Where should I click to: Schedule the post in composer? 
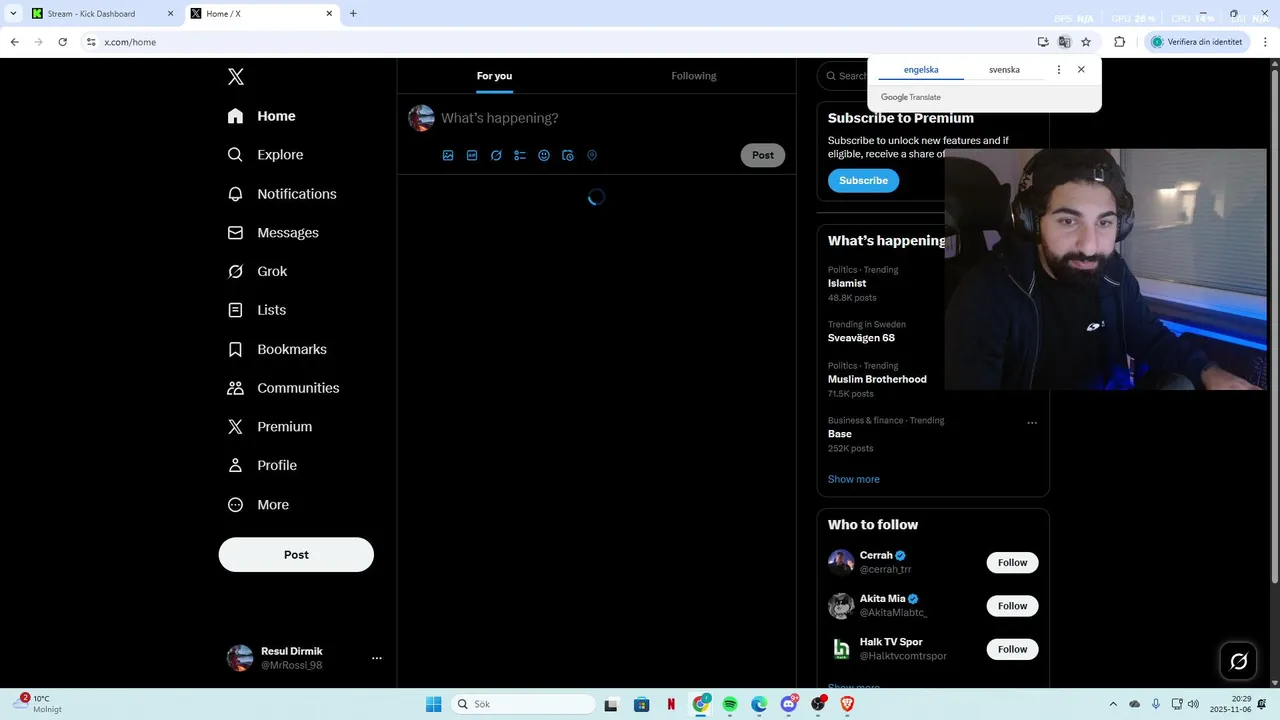[x=568, y=155]
